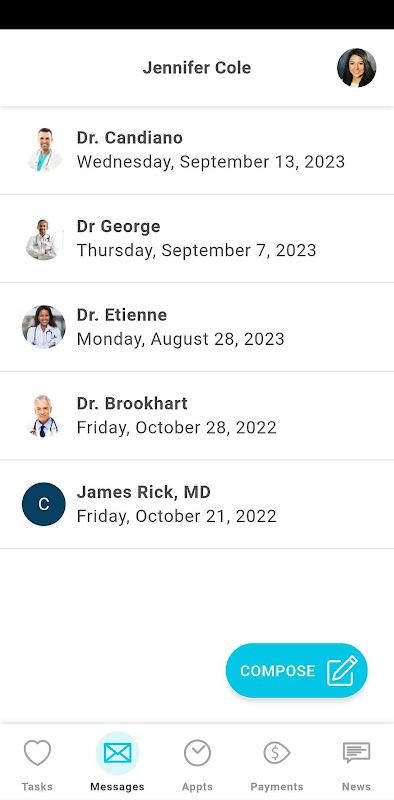The image size is (394, 800).
Task: Tap Dr George's avatar photo
Action: tap(44, 239)
